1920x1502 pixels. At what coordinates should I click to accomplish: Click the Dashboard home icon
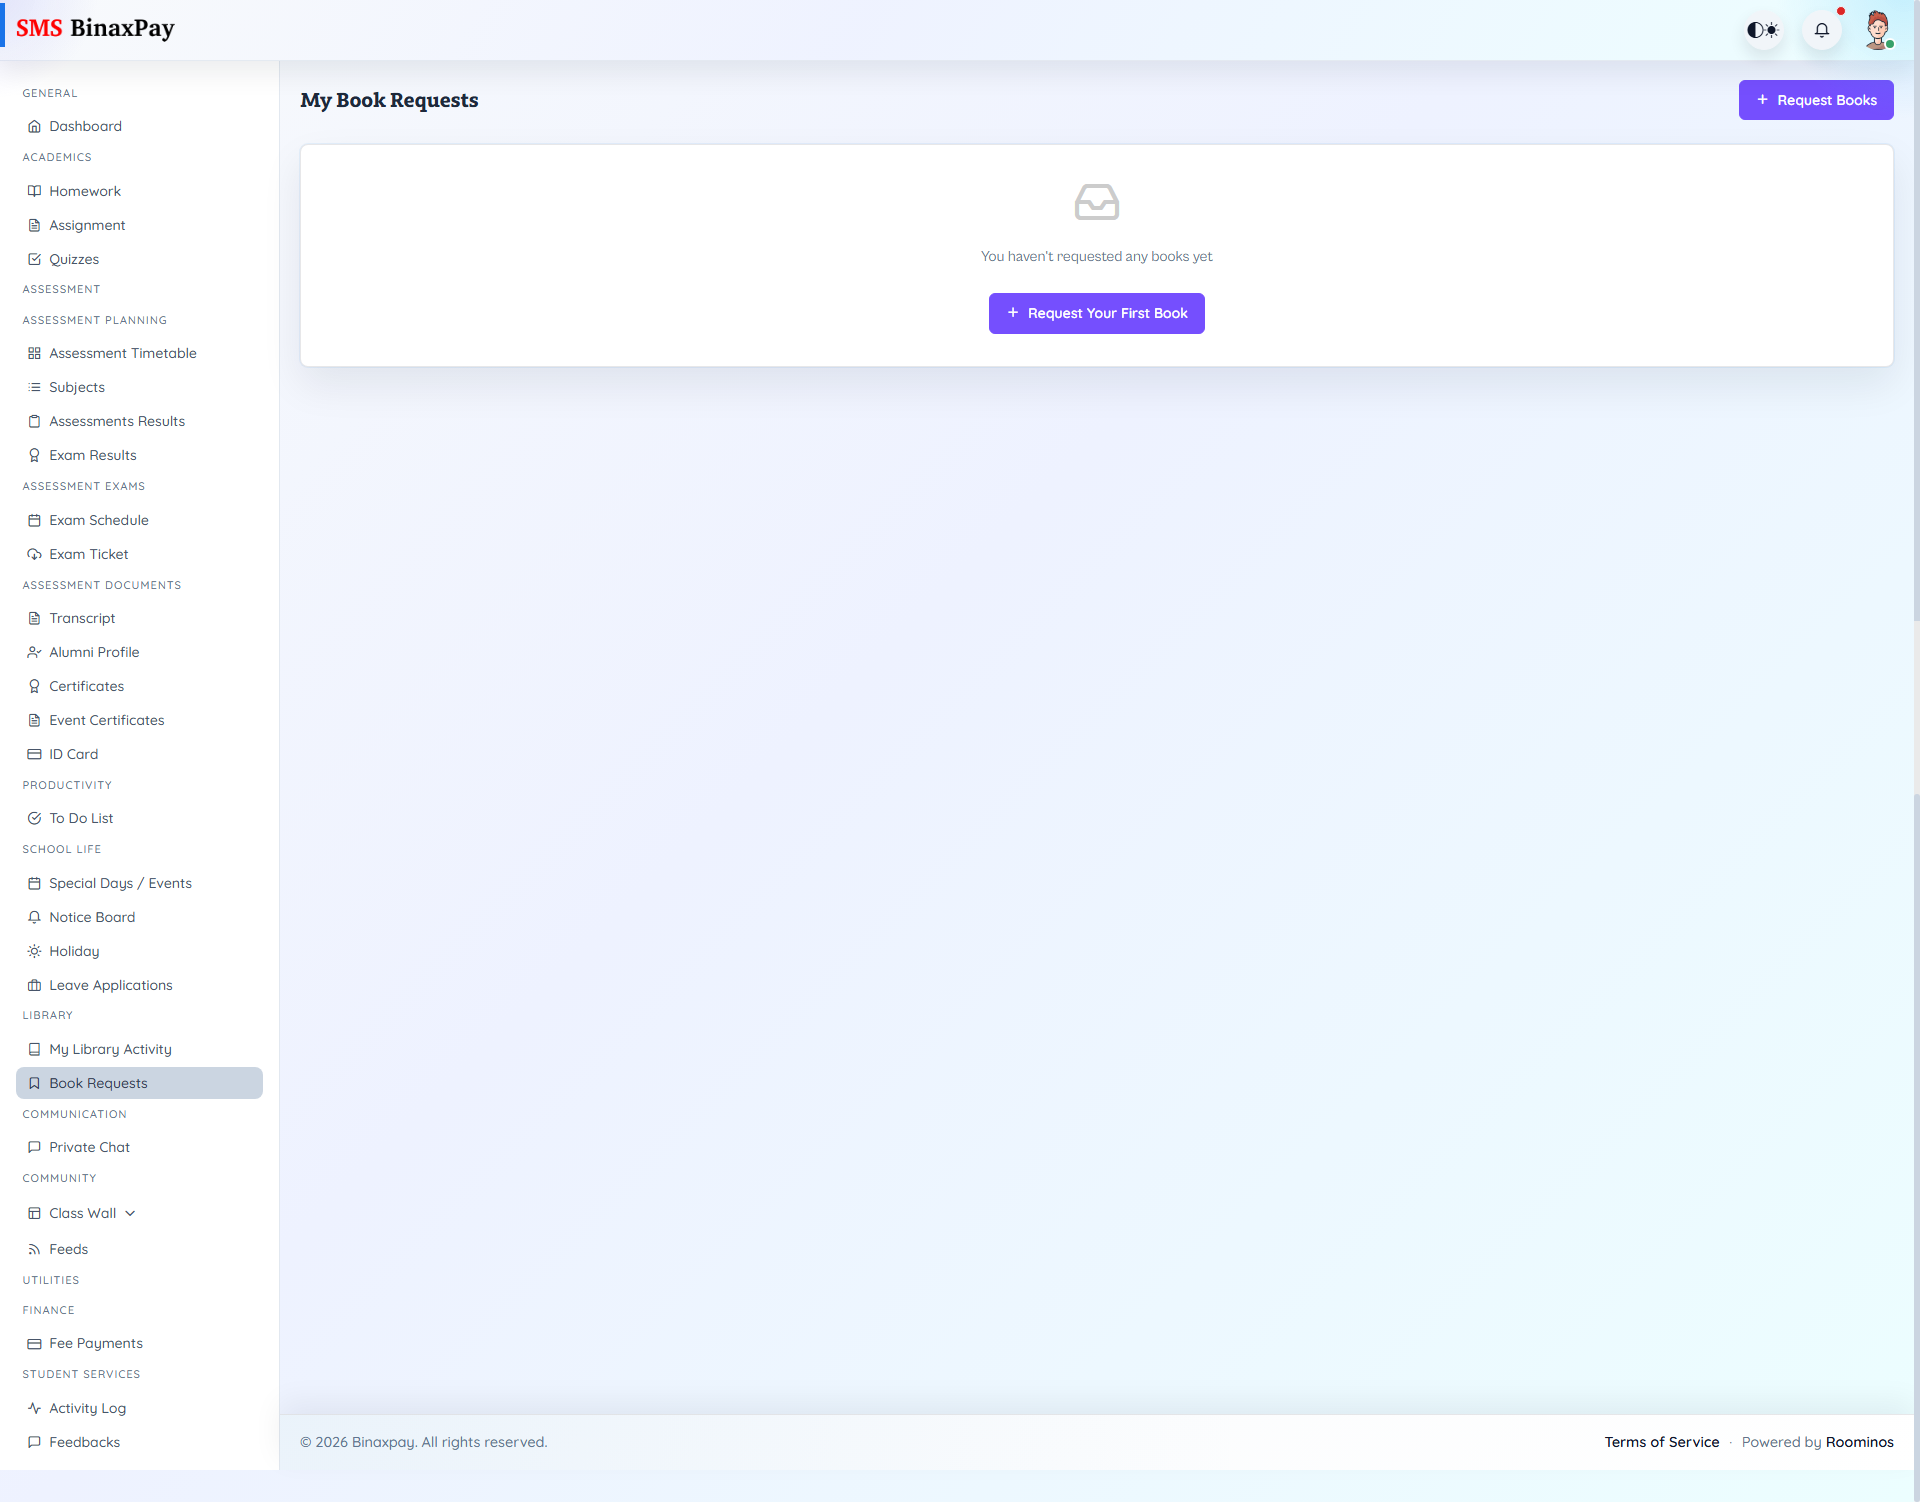(x=34, y=126)
